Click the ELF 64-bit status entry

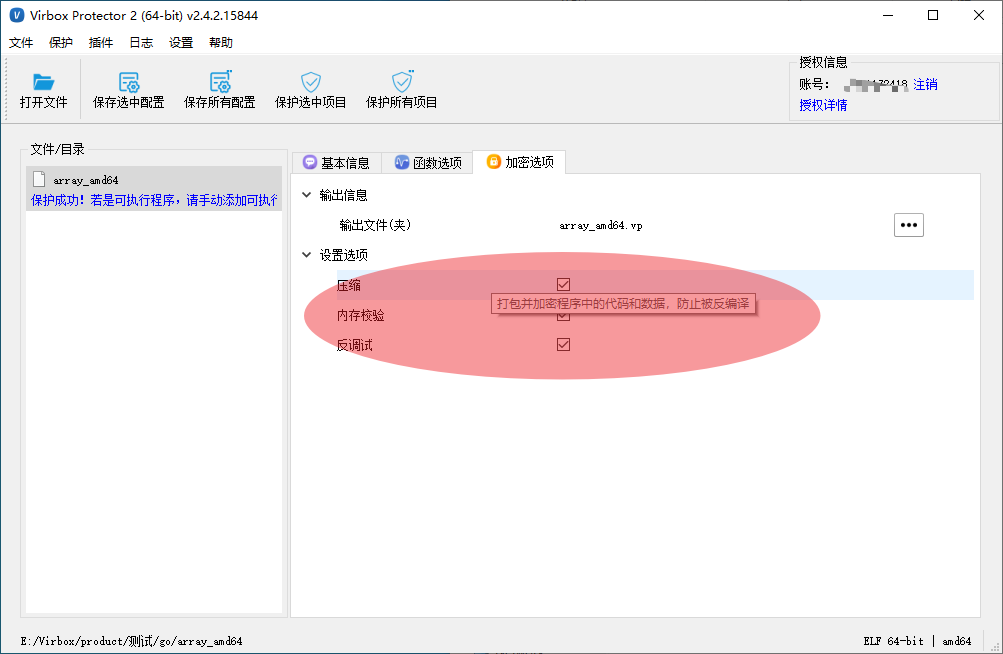coord(893,641)
